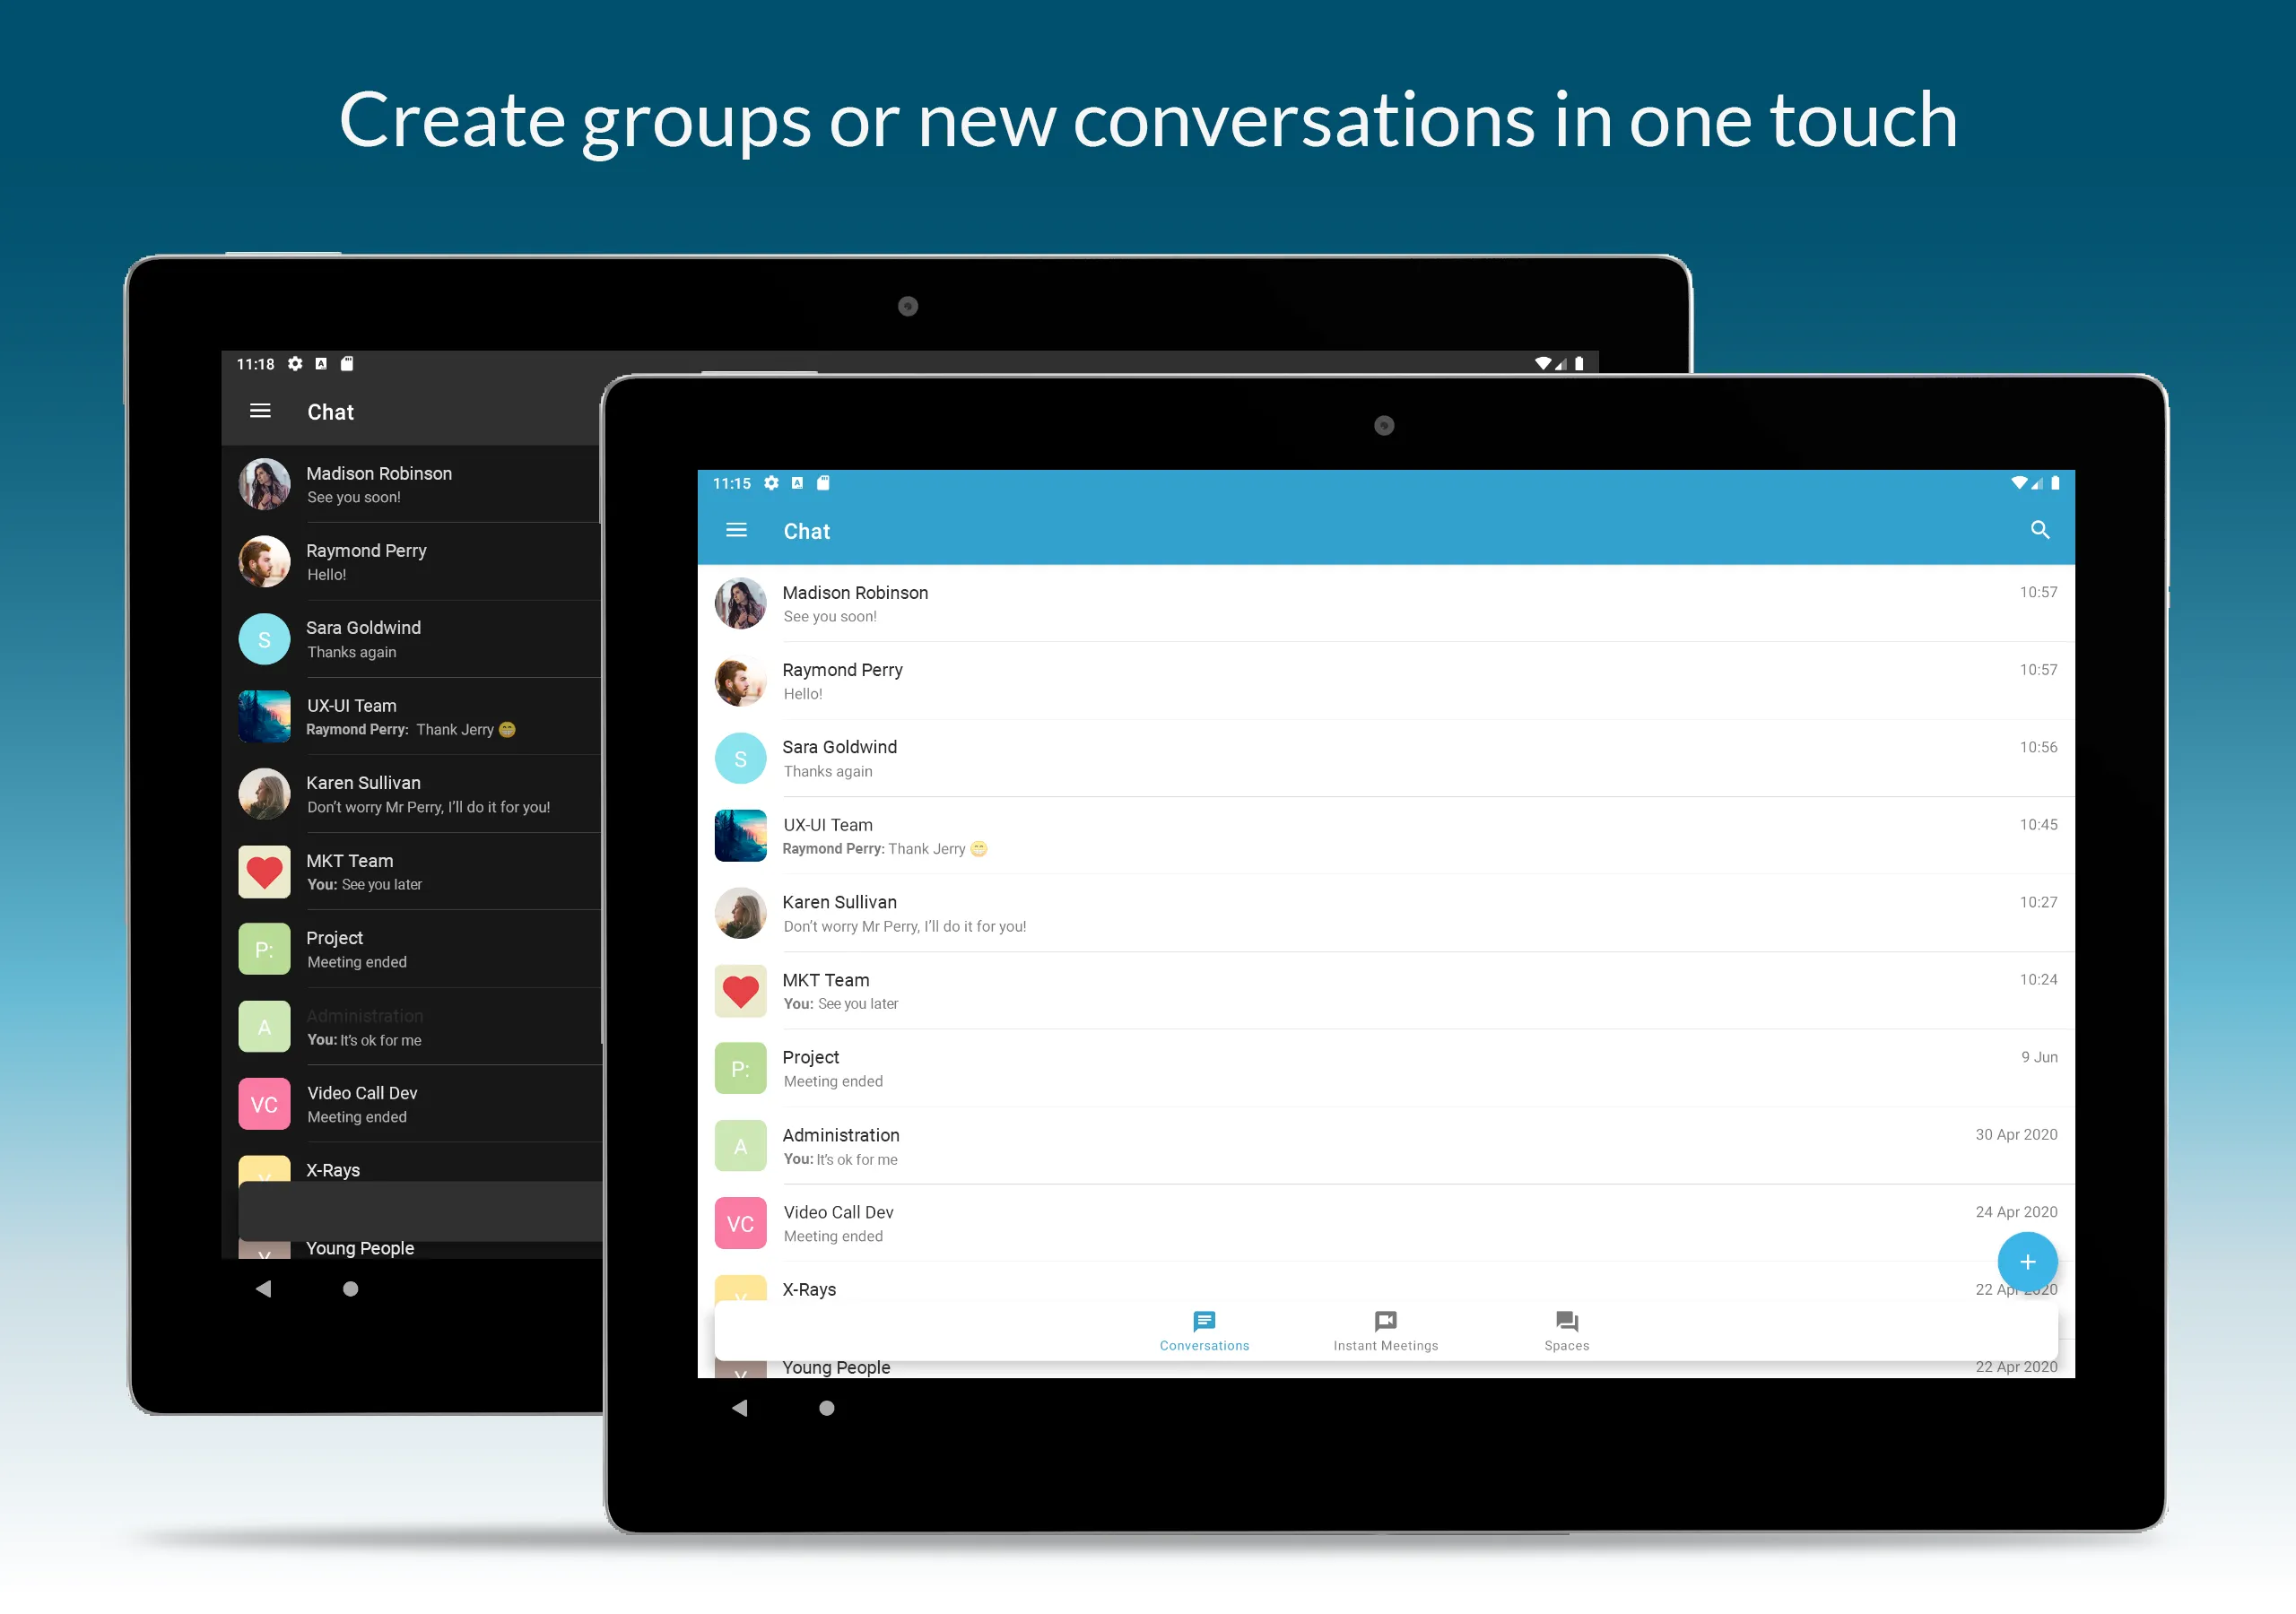Tap Raymond Perry conversation entry
This screenshot has width=2296, height=1614.
pos(1384,680)
